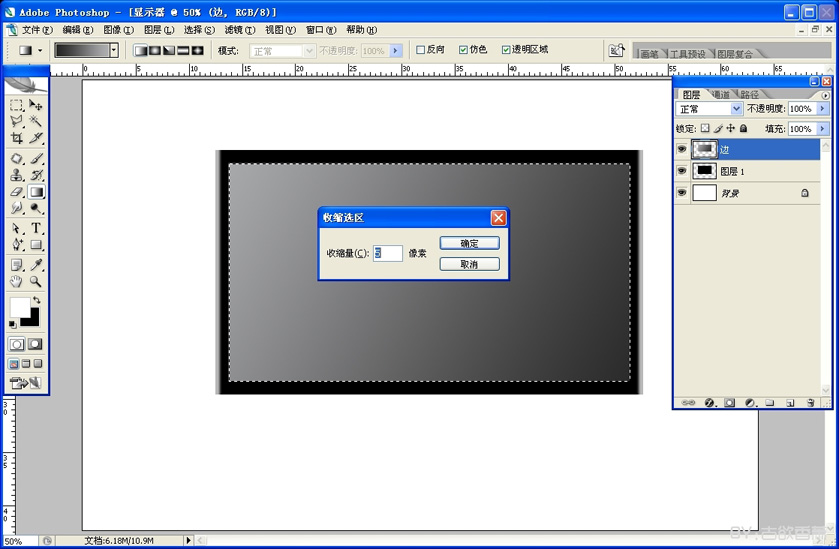Select the Type tool
Viewport: 839px width, 549px height.
[x=36, y=228]
